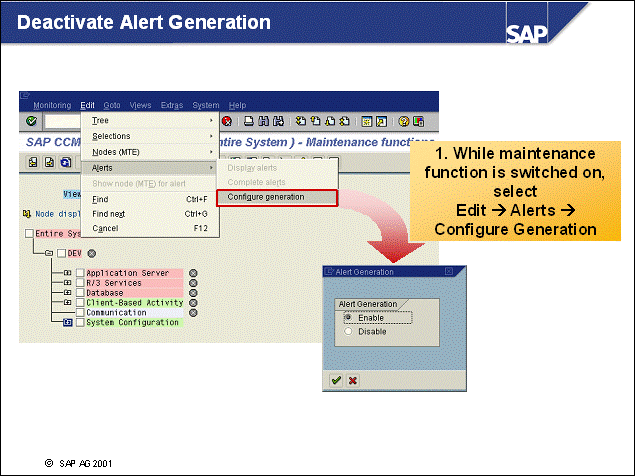
Task: Tick the Entire System checkbox
Action: tap(29, 233)
